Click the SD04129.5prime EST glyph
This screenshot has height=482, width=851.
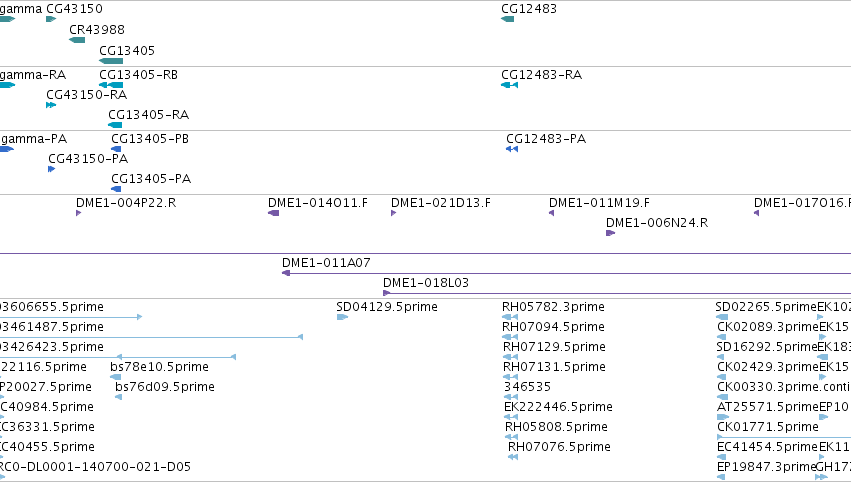coord(342,317)
